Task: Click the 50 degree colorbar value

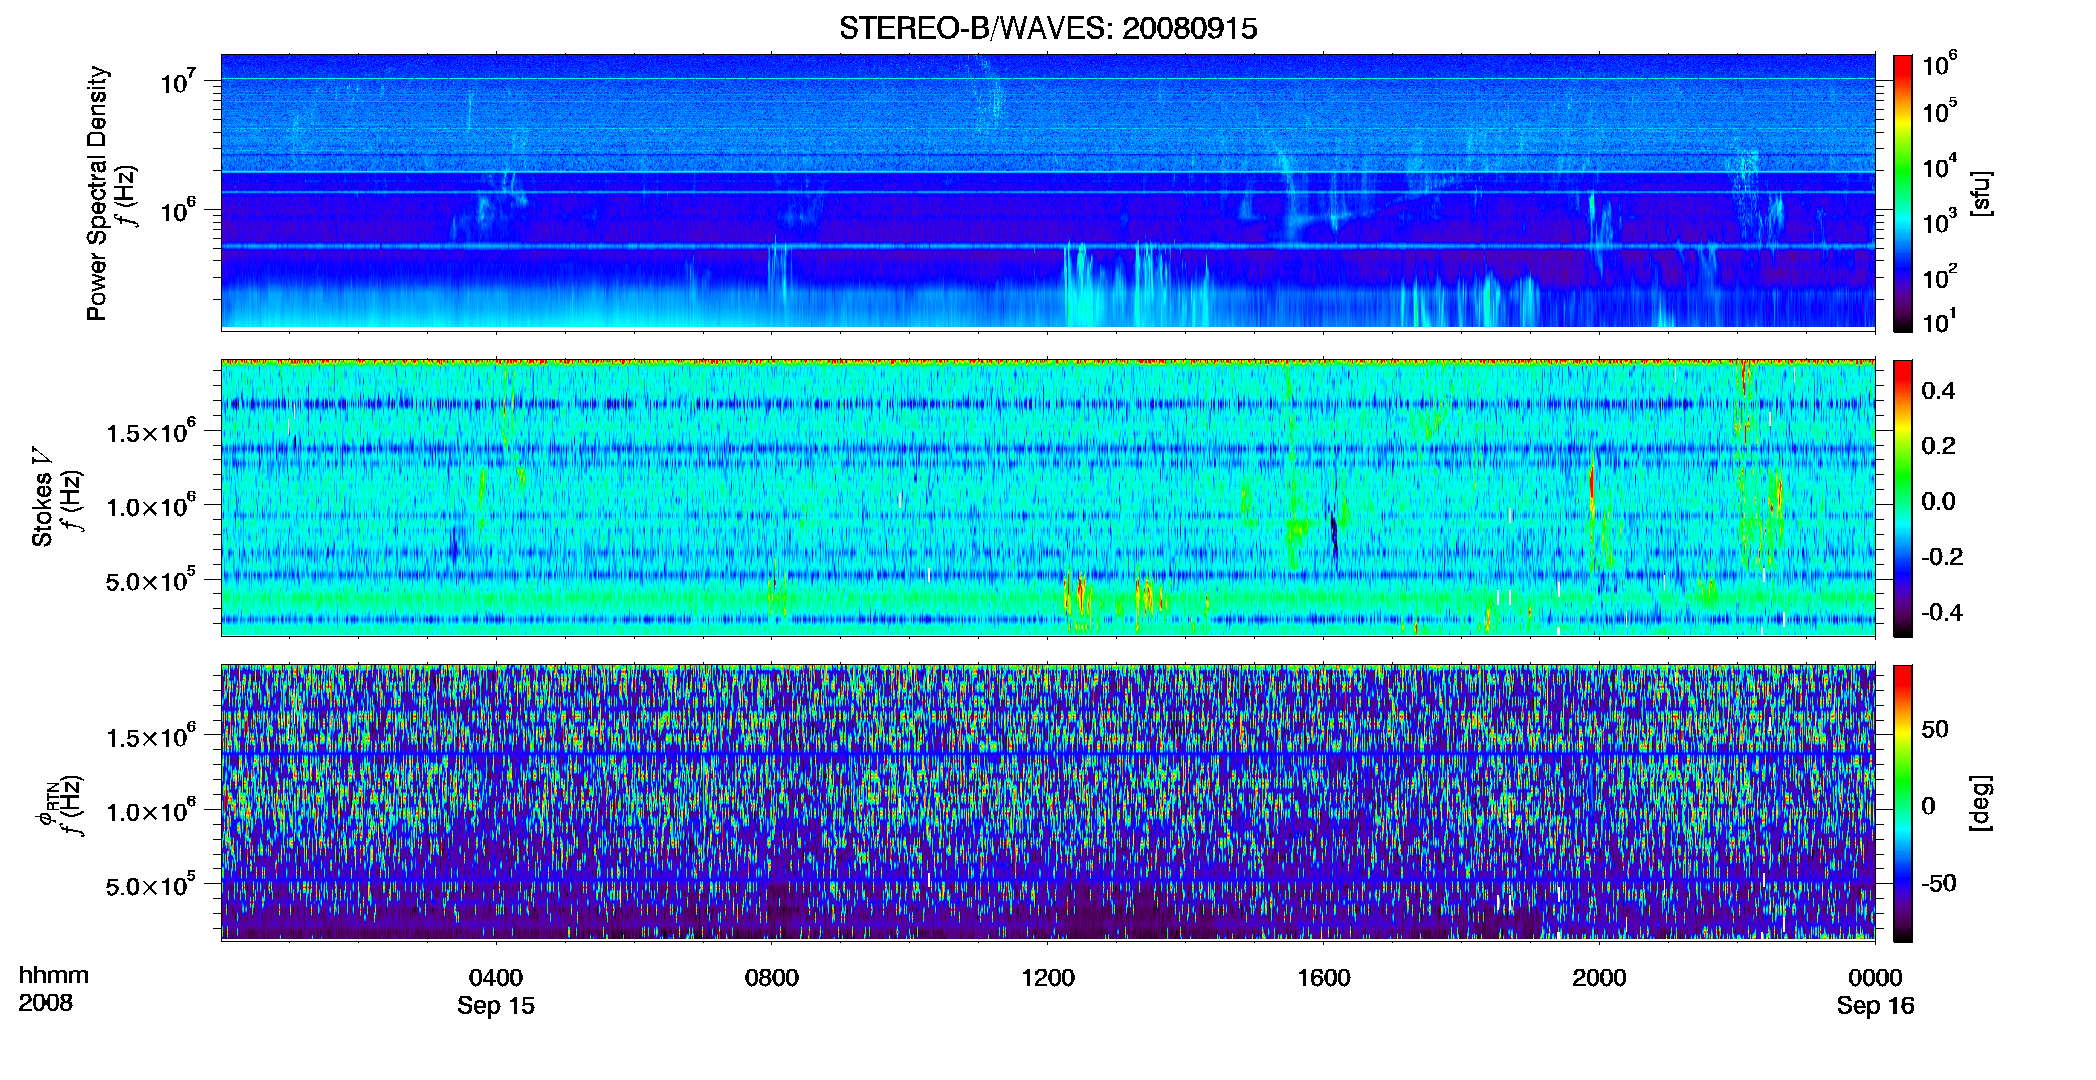Action: 1935,729
